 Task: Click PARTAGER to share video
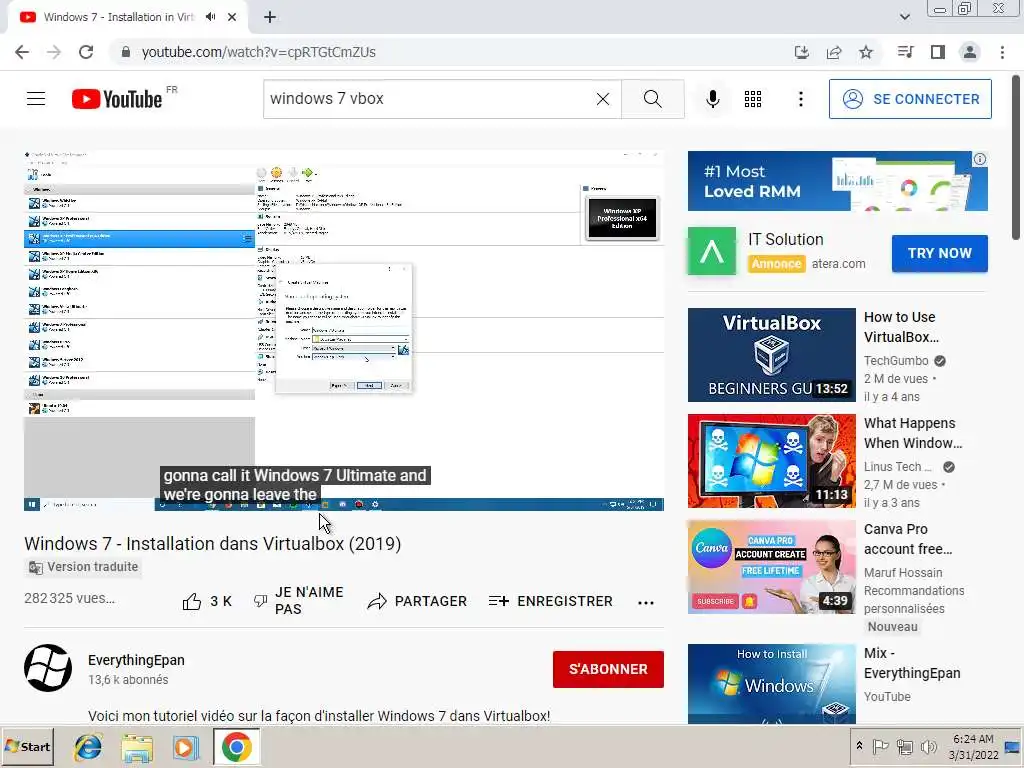[417, 601]
